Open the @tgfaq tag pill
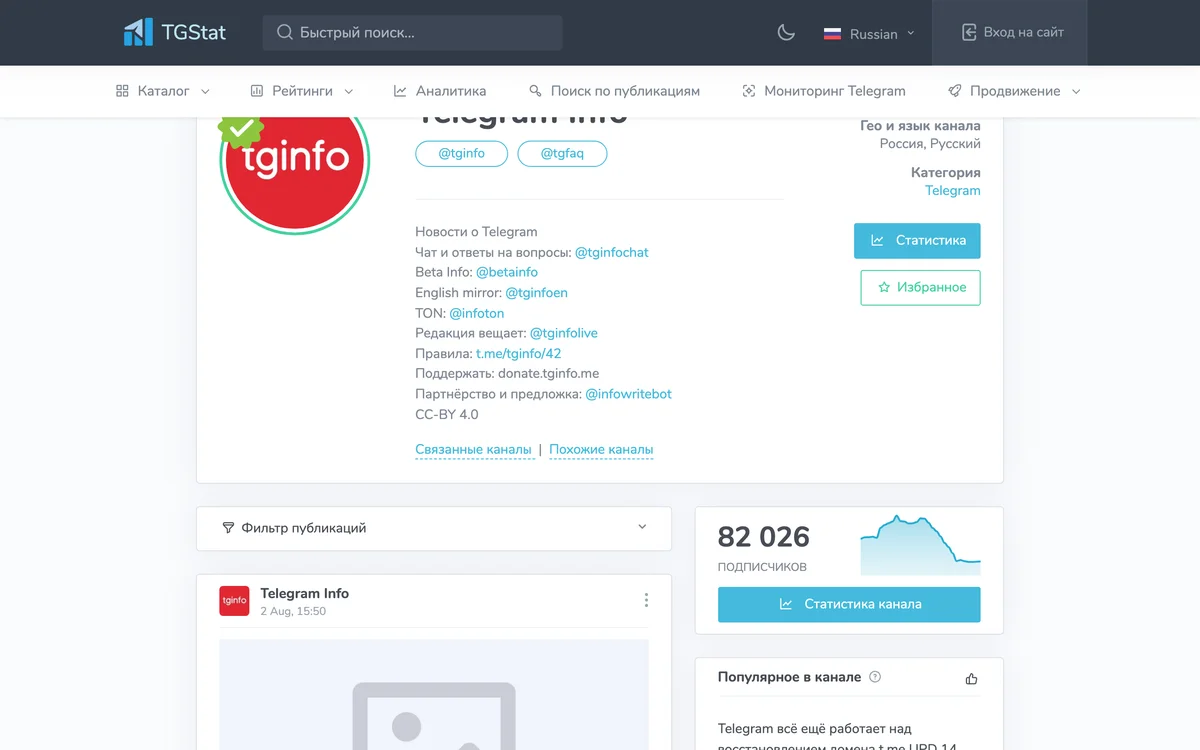The height and width of the screenshot is (750, 1200). coord(562,153)
